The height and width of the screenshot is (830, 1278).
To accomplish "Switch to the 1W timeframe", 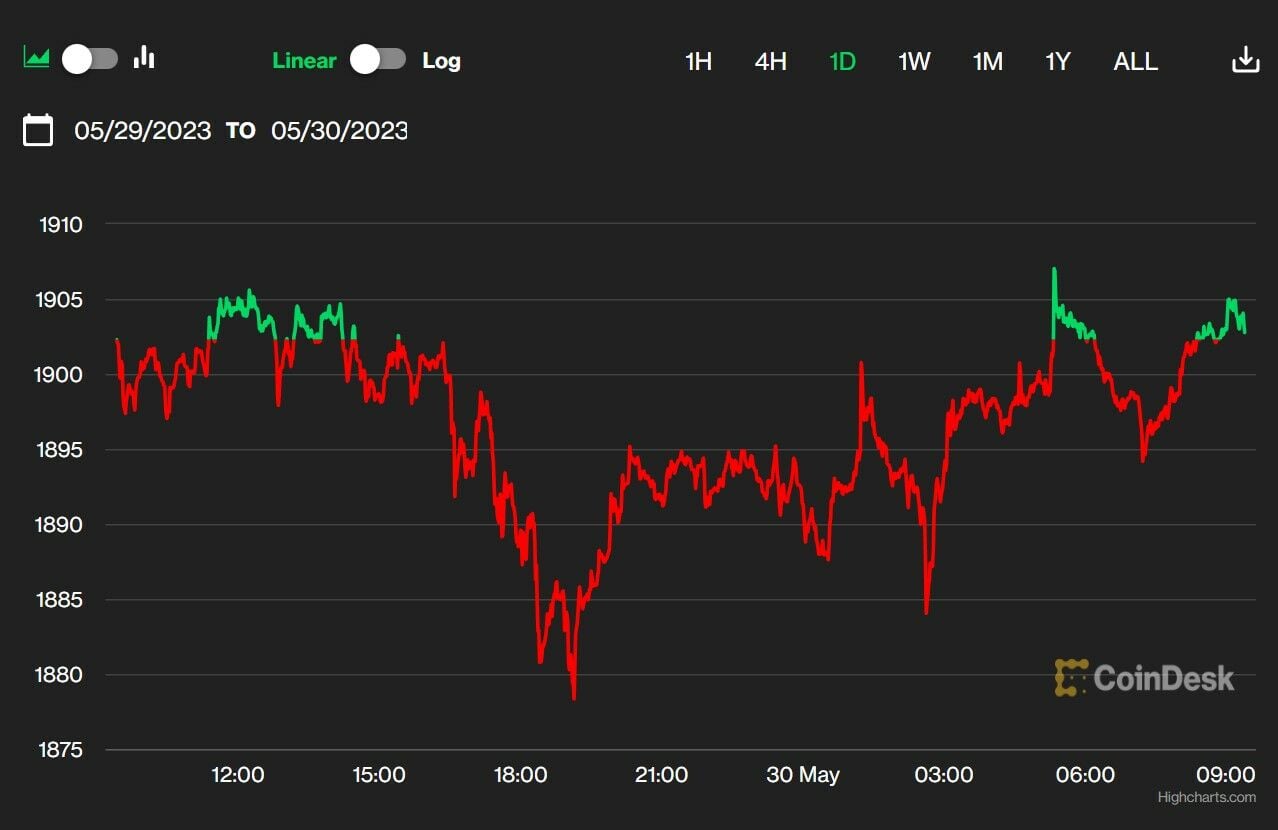I will 914,61.
